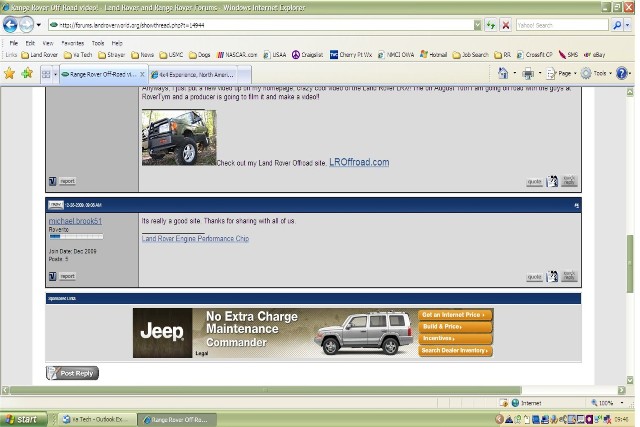Viewport: 640px width, 427px height.
Task: Open the recent pages dropdown beside Forward
Action: pyautogui.click(x=39, y=25)
